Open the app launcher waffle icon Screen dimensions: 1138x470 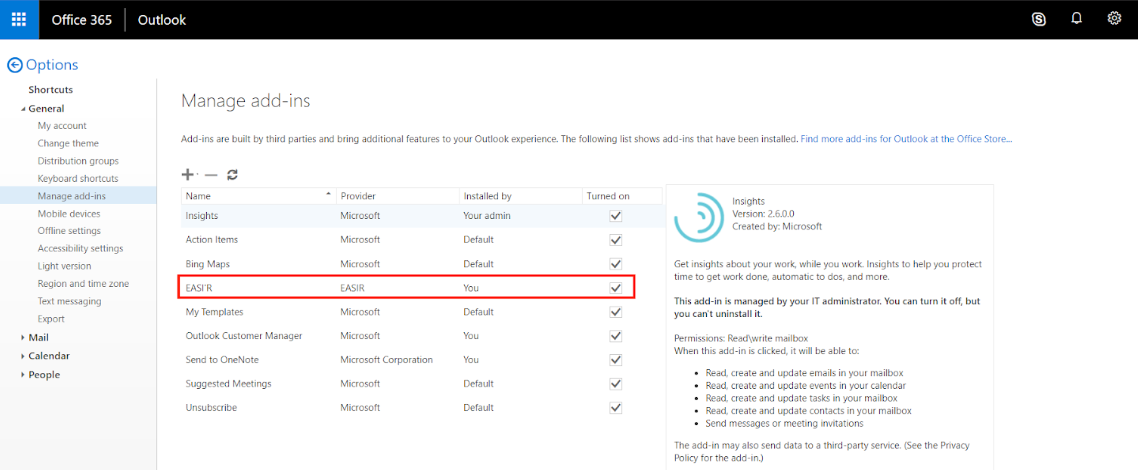(19, 20)
